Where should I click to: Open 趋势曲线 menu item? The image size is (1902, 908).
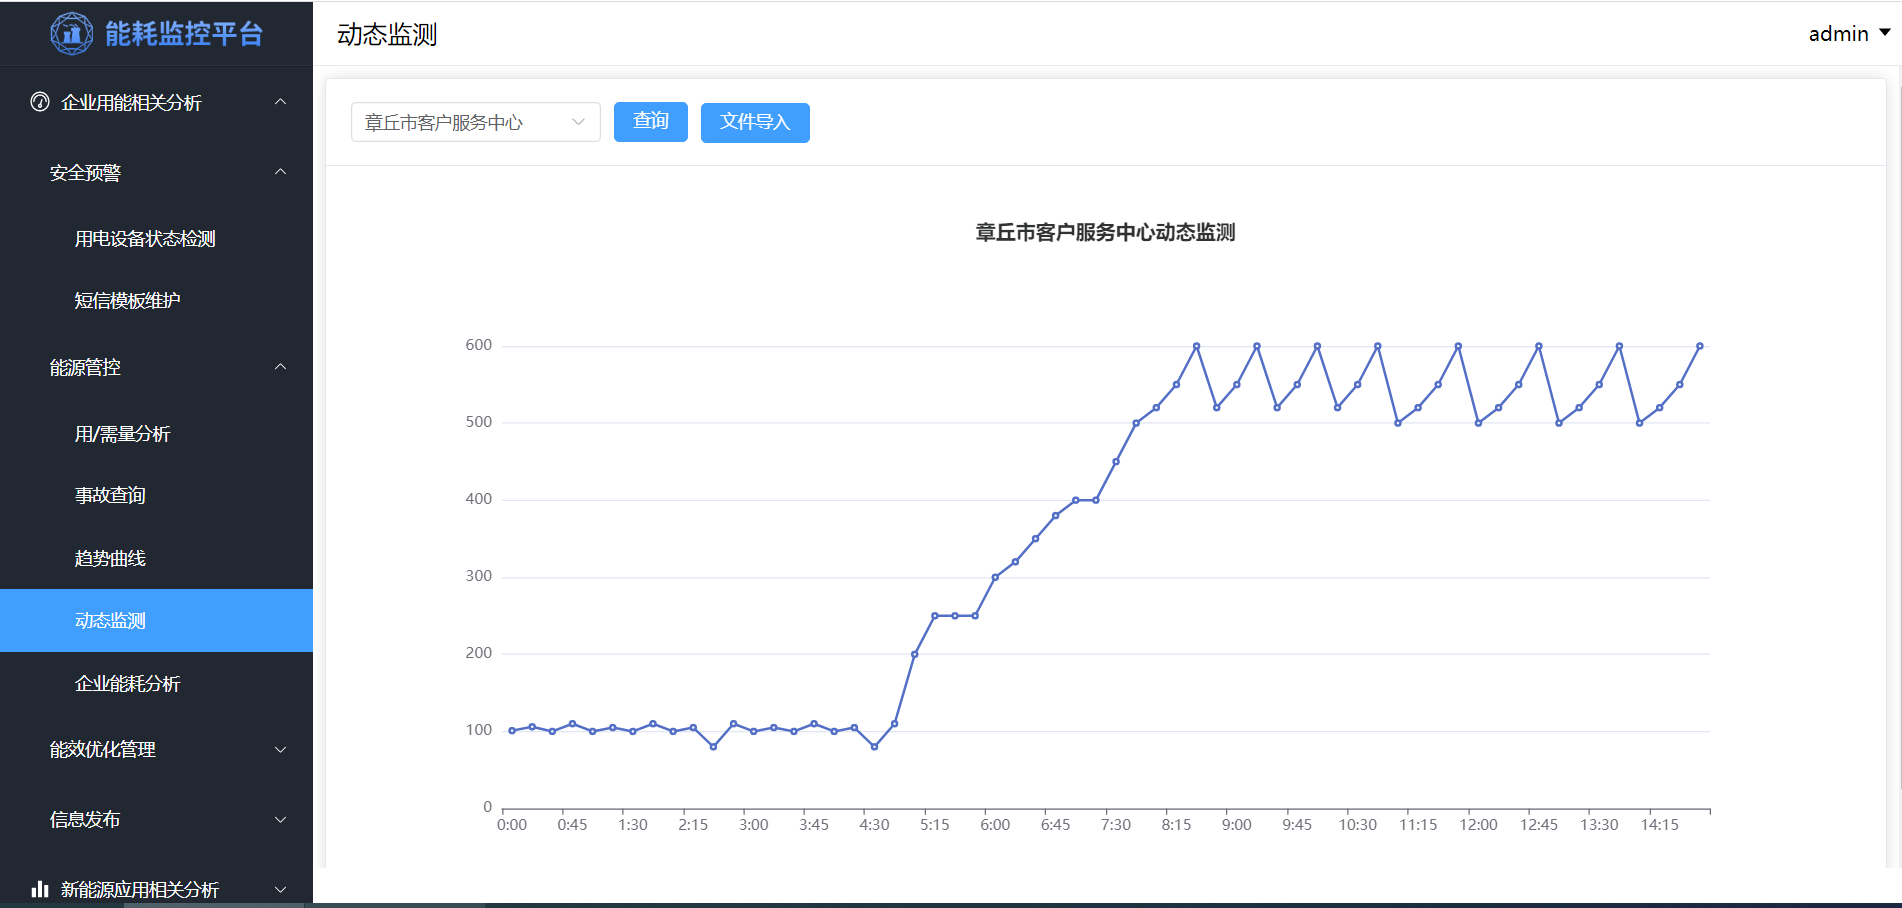110,558
